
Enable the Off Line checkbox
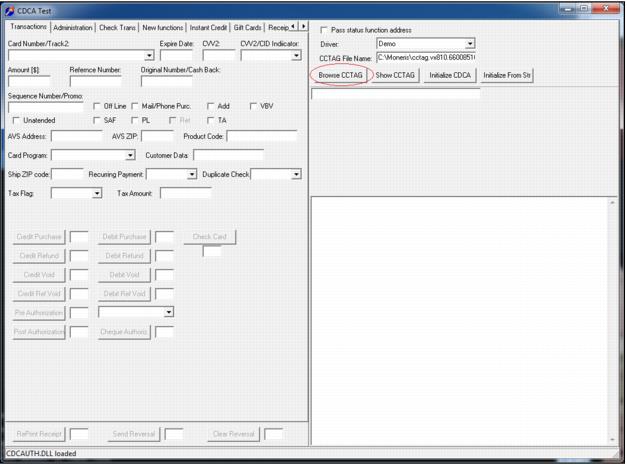97,106
